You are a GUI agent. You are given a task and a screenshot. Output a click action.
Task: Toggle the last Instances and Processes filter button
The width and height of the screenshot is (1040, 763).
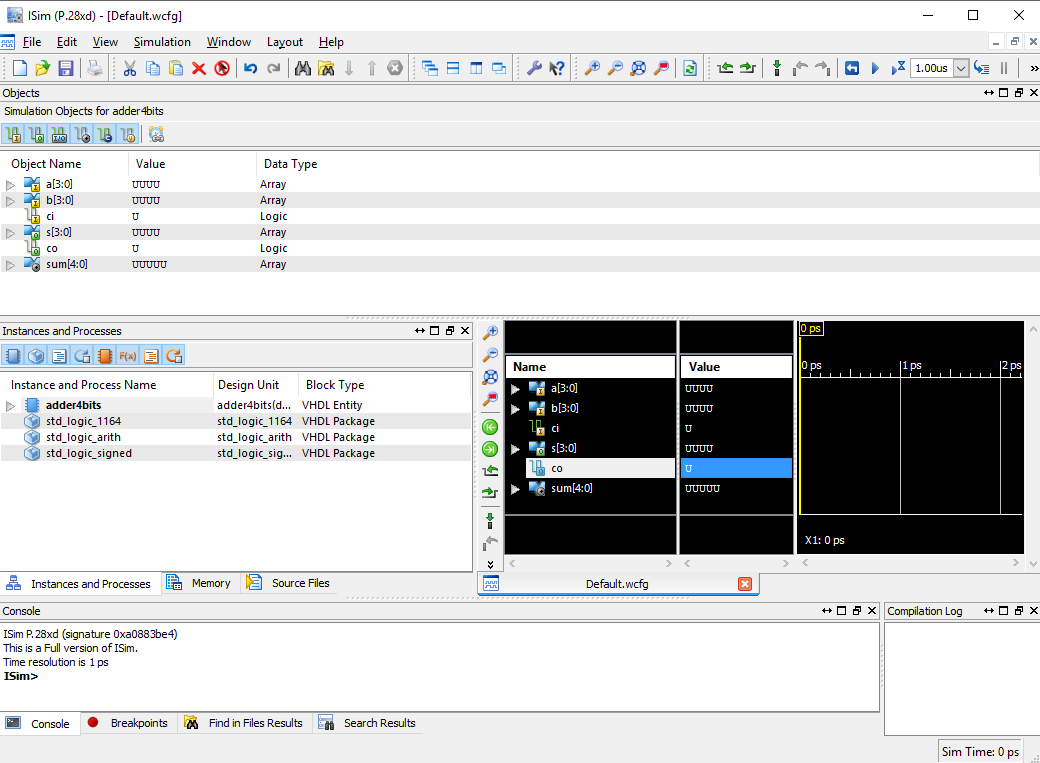pos(174,356)
